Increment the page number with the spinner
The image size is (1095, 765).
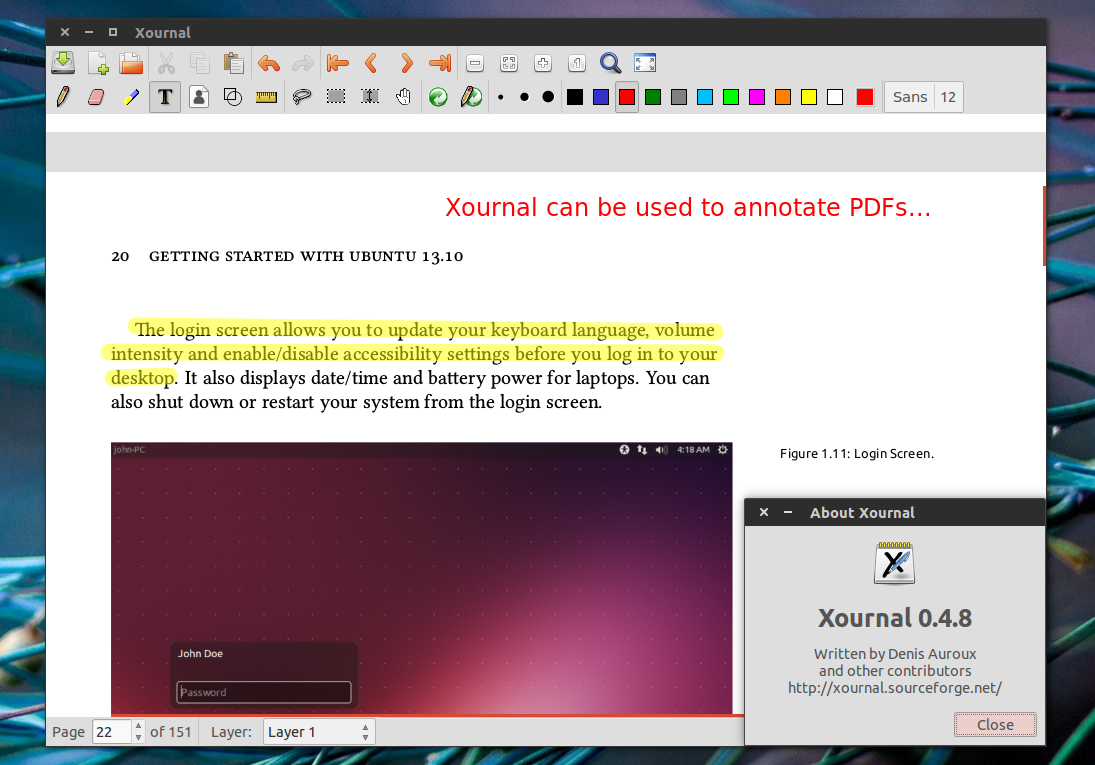[137, 726]
